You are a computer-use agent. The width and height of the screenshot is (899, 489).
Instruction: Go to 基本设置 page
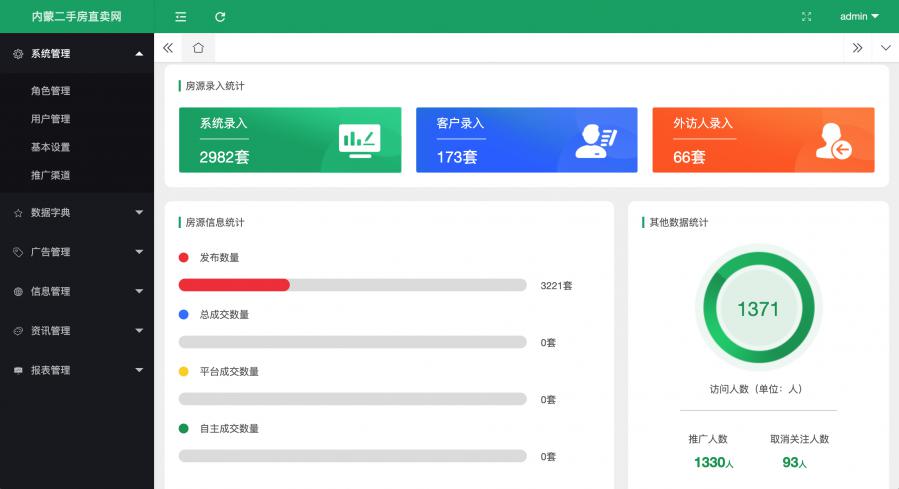[50, 147]
